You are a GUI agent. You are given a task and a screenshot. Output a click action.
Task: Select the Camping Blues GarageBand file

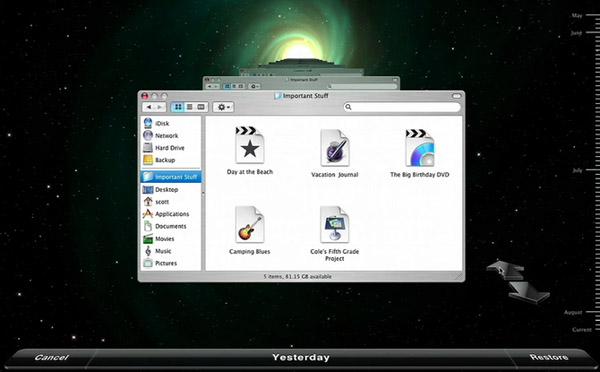coord(249,225)
